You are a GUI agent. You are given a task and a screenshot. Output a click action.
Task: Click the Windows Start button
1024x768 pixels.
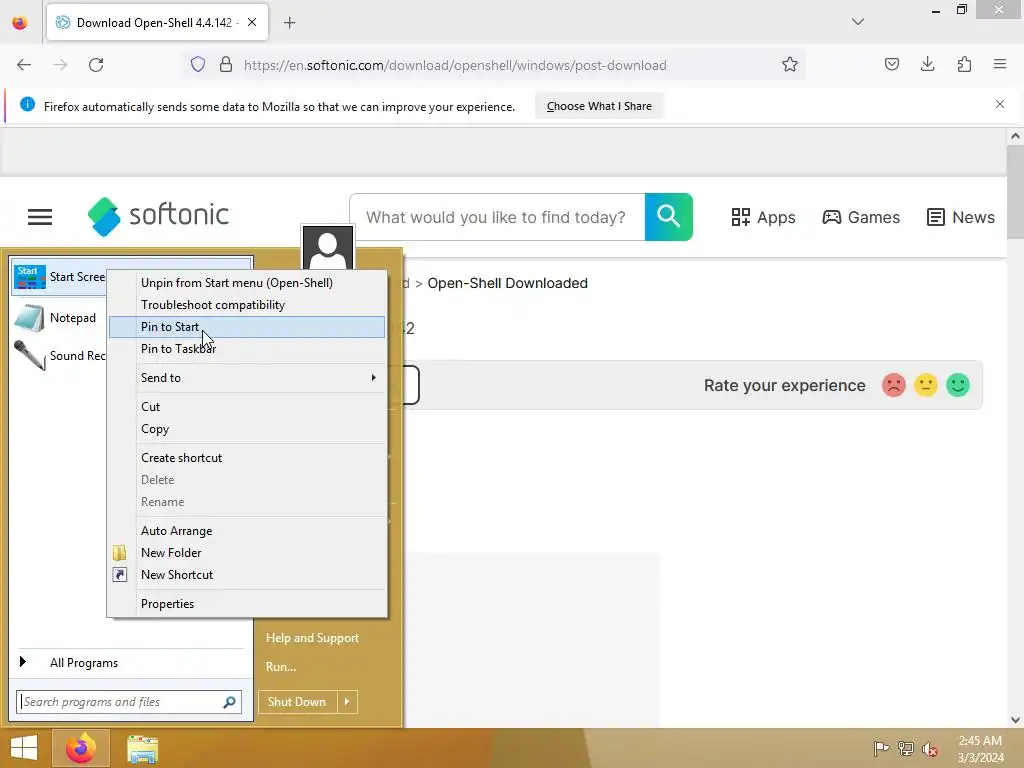[24, 748]
